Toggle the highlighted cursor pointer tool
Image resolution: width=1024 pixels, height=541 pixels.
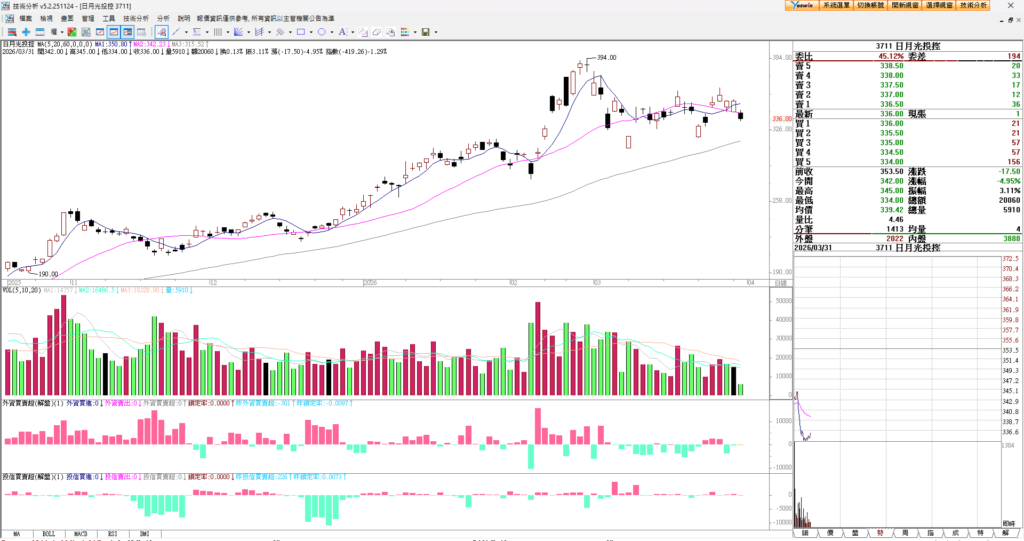(x=160, y=32)
